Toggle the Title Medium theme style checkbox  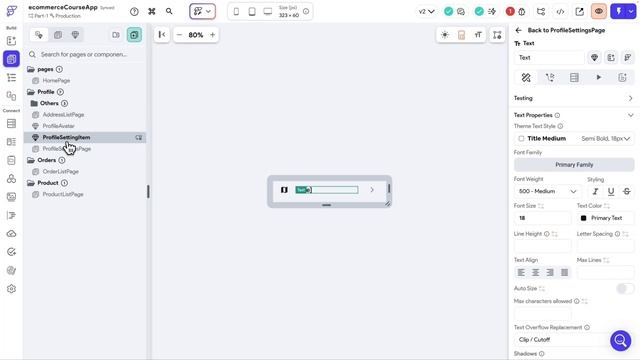[521, 139]
